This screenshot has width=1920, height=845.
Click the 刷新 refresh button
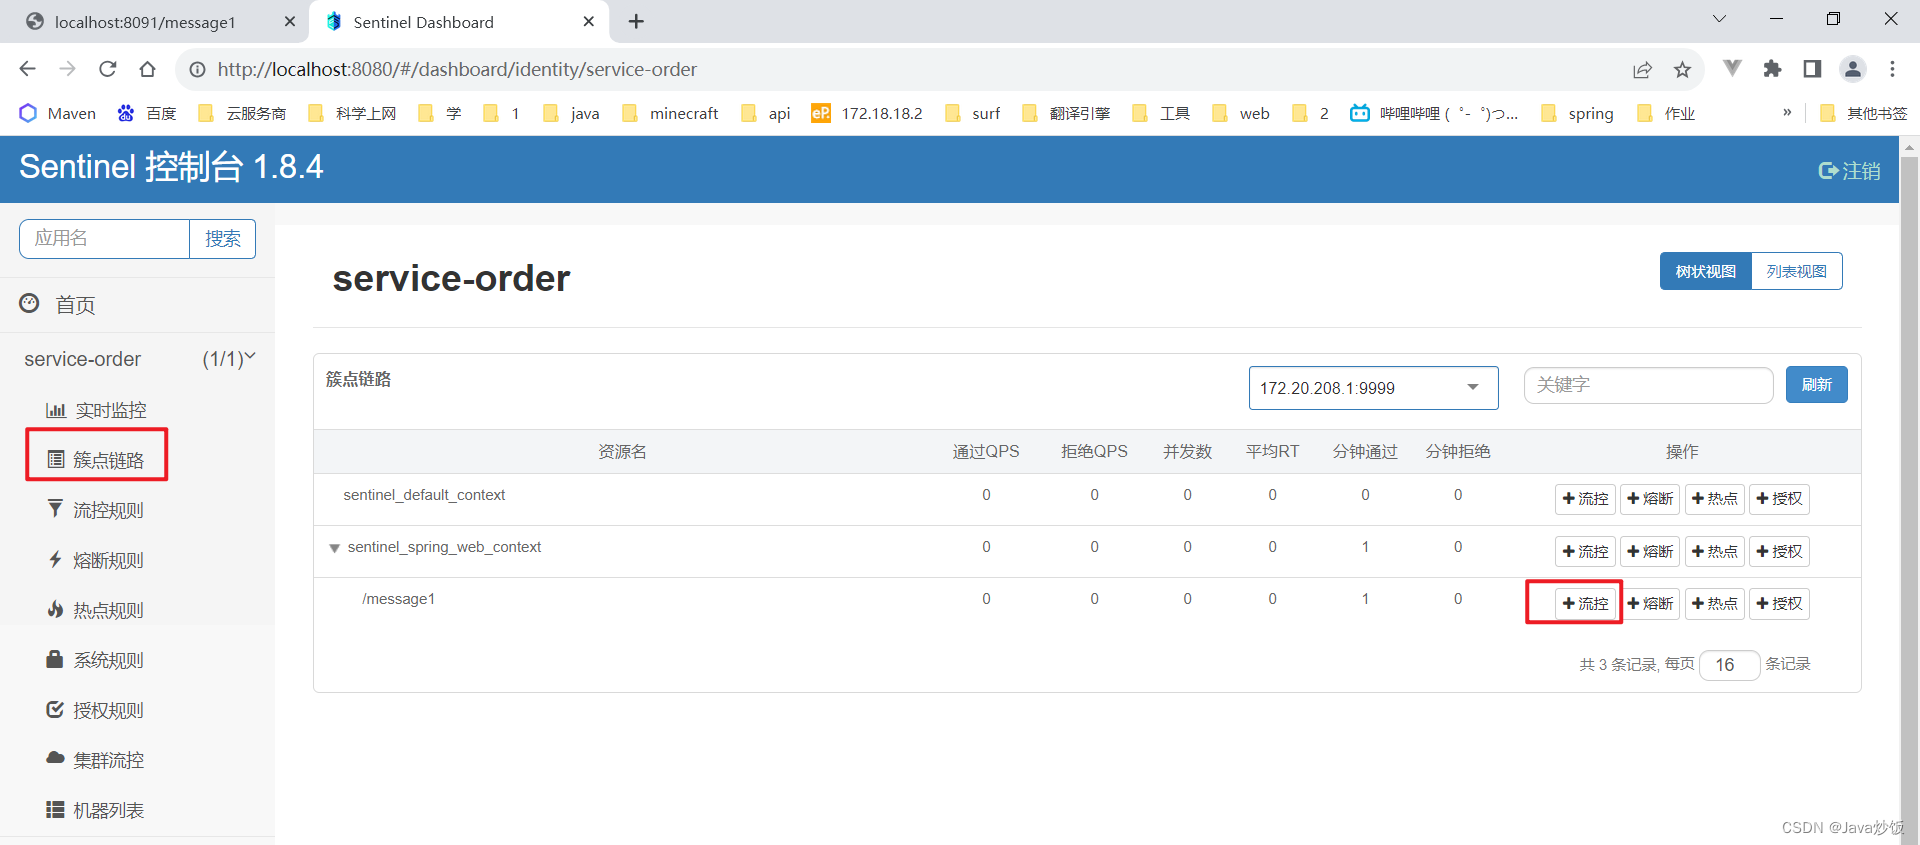1816,384
